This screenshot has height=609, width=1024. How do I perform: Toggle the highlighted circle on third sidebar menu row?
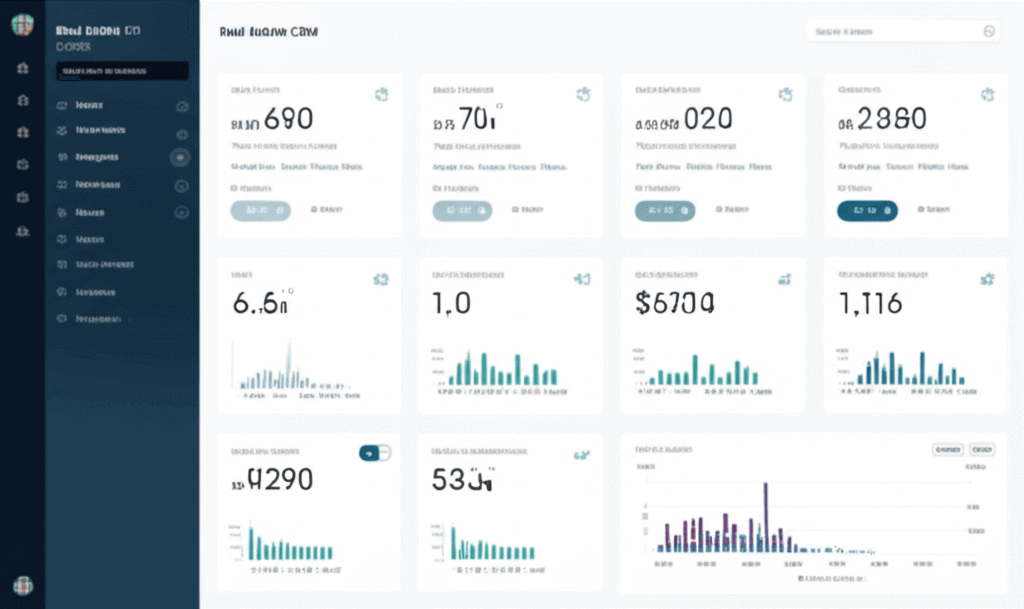[x=180, y=157]
